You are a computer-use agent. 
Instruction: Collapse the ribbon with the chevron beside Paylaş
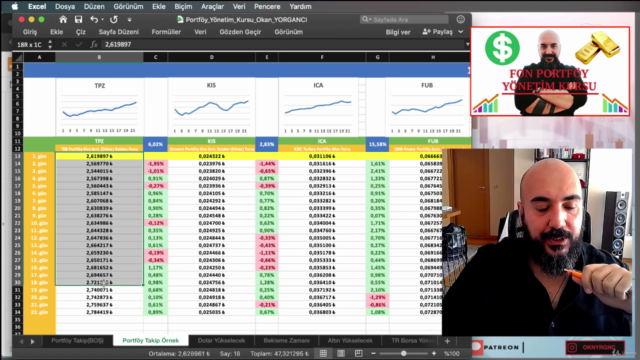461,32
